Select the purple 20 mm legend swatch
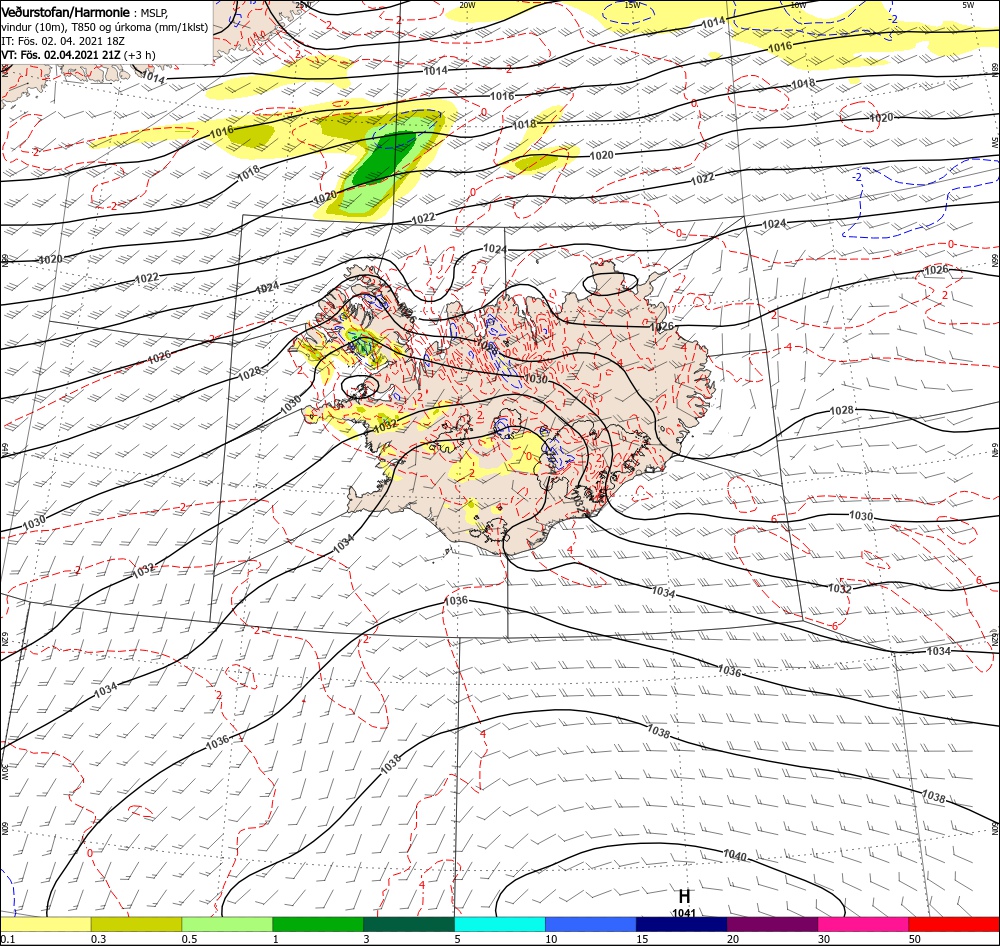Viewport: 1000px width, 946px height. click(773, 925)
